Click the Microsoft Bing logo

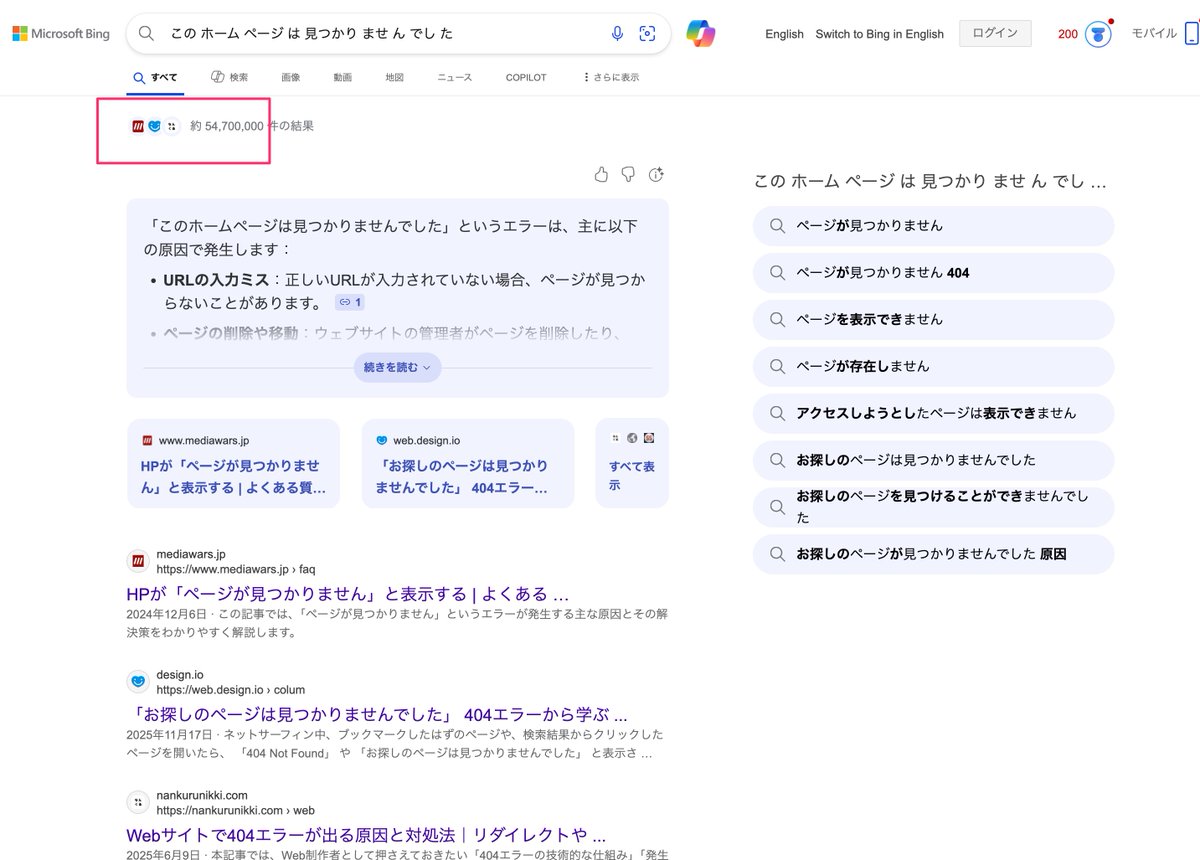[x=61, y=34]
